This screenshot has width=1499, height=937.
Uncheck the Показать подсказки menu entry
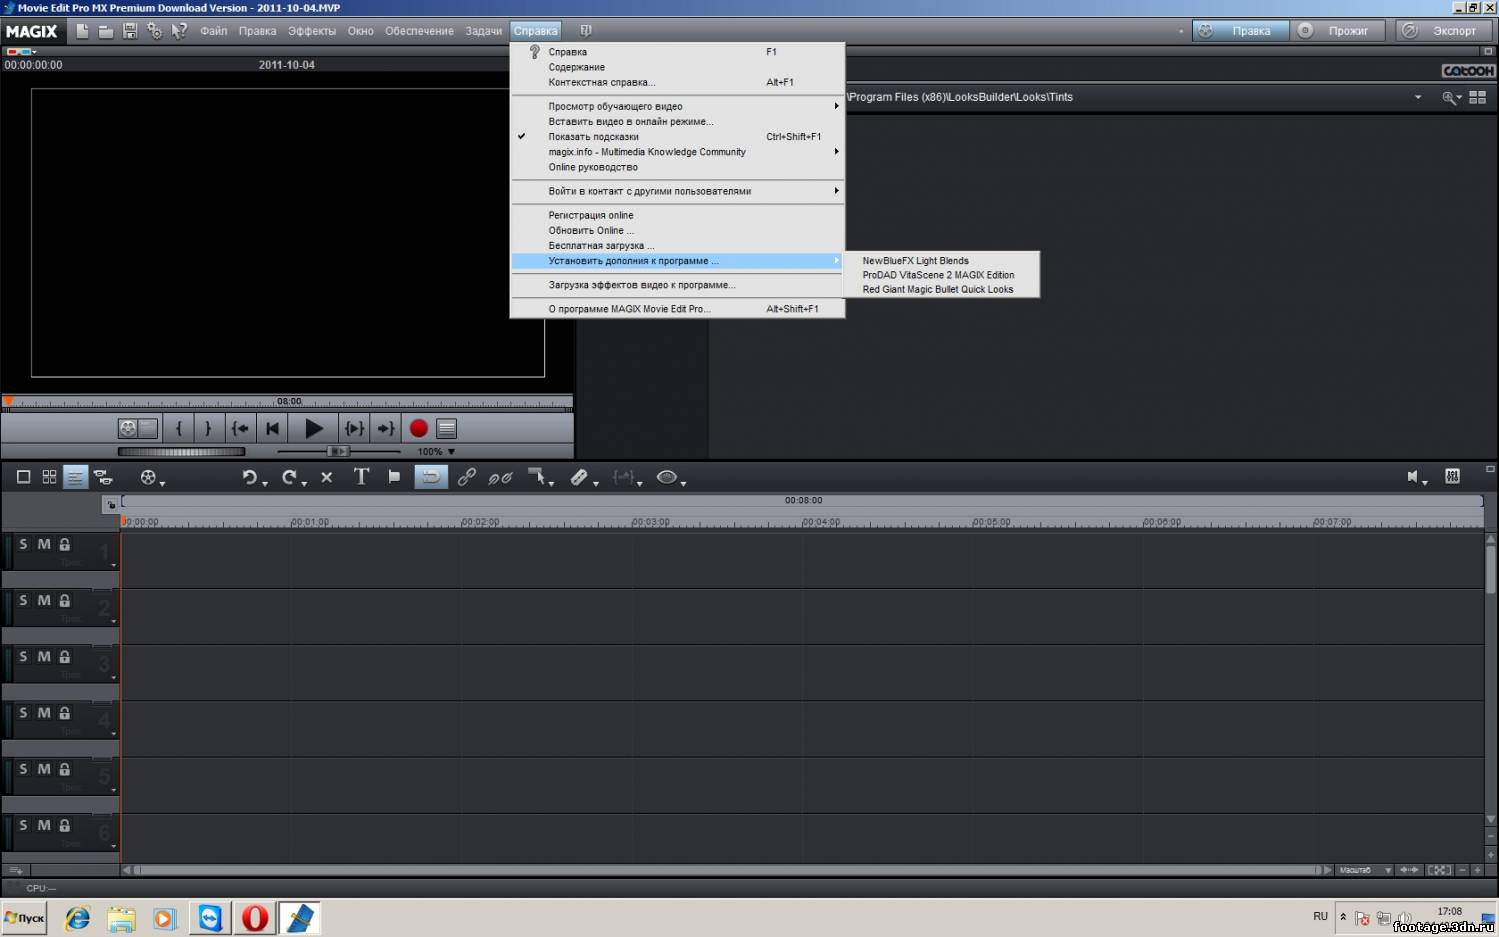tap(677, 137)
